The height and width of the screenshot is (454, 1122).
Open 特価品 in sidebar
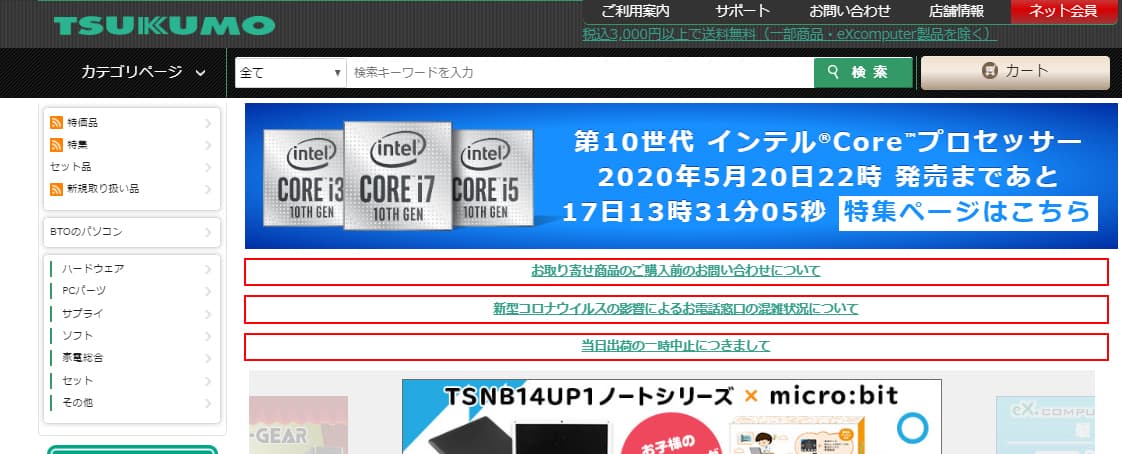[x=132, y=122]
